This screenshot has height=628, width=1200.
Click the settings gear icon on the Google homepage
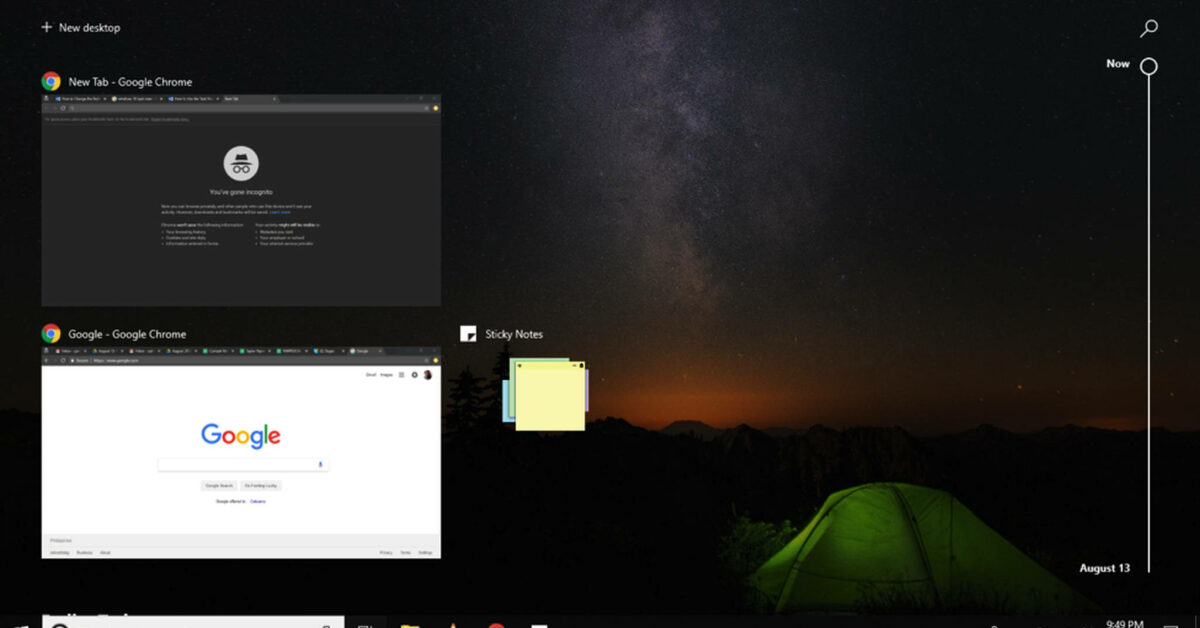click(414, 374)
